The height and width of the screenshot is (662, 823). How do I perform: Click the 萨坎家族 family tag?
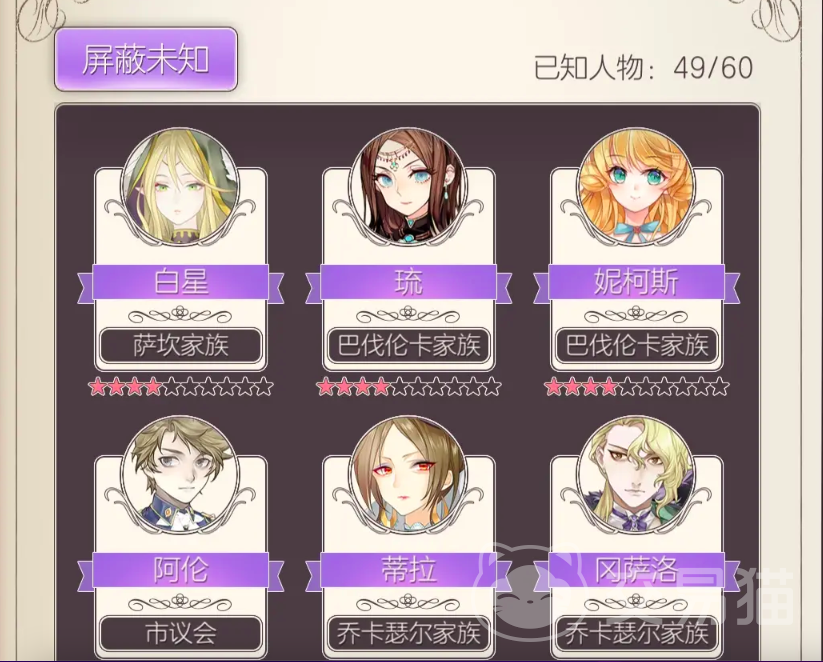pyautogui.click(x=181, y=345)
